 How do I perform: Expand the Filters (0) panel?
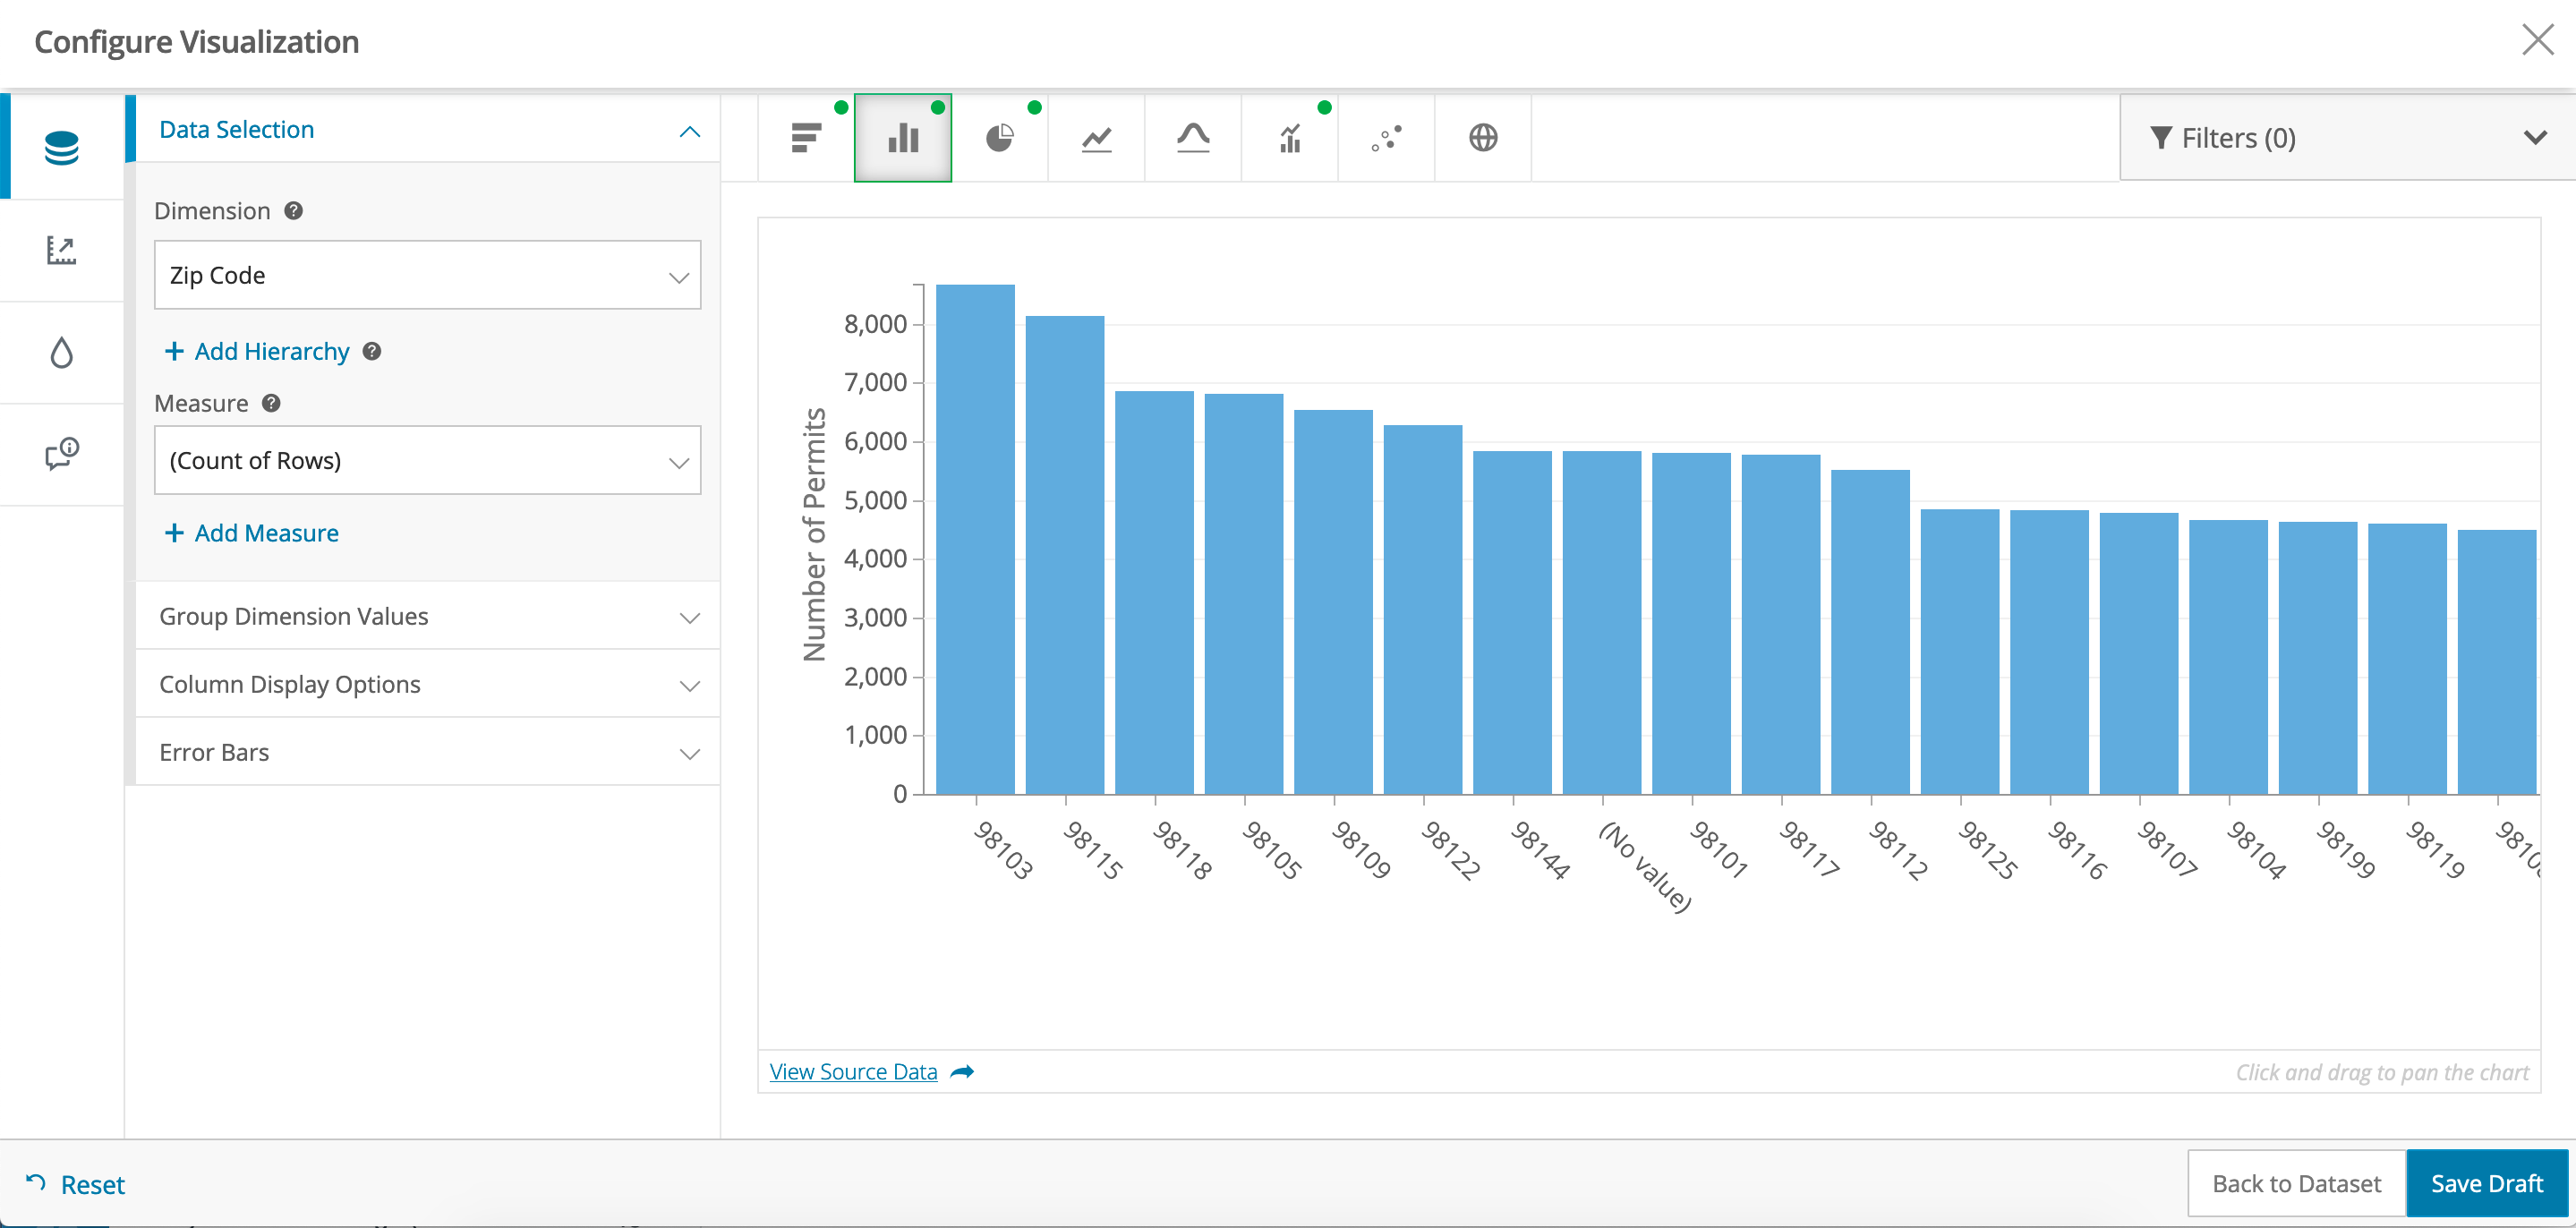pyautogui.click(x=2345, y=138)
